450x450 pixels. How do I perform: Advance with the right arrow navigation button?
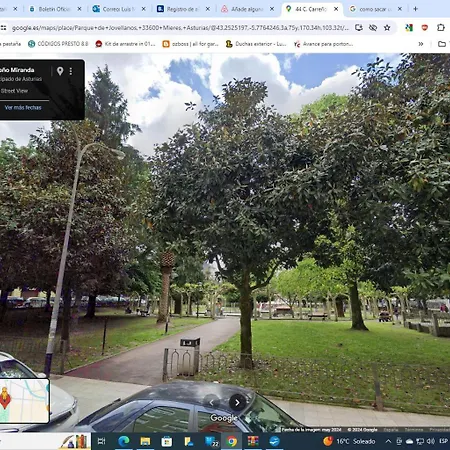237,403
